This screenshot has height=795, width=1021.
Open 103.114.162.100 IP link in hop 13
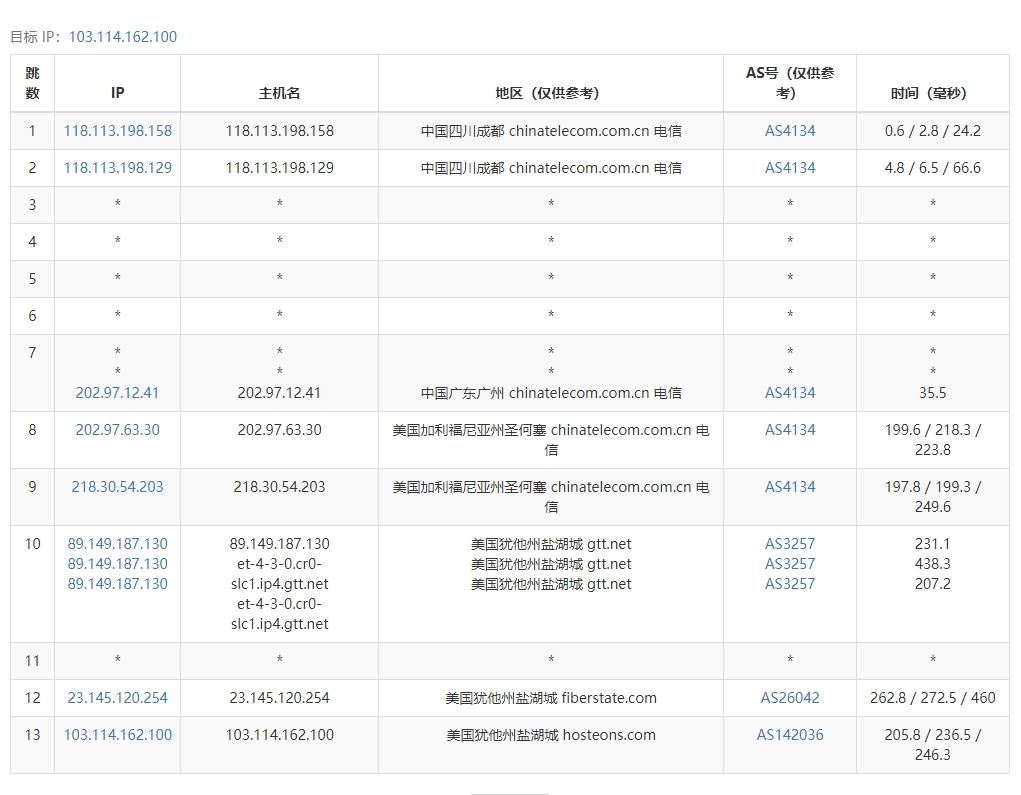117,735
